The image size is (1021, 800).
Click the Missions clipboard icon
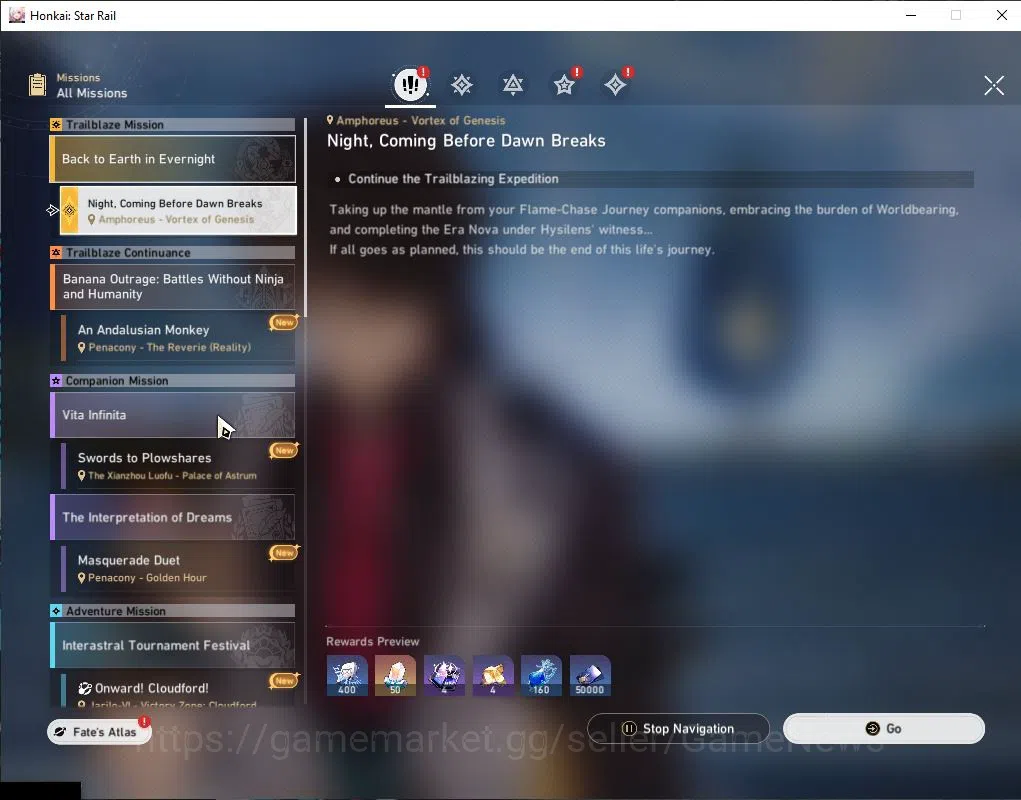coord(38,85)
